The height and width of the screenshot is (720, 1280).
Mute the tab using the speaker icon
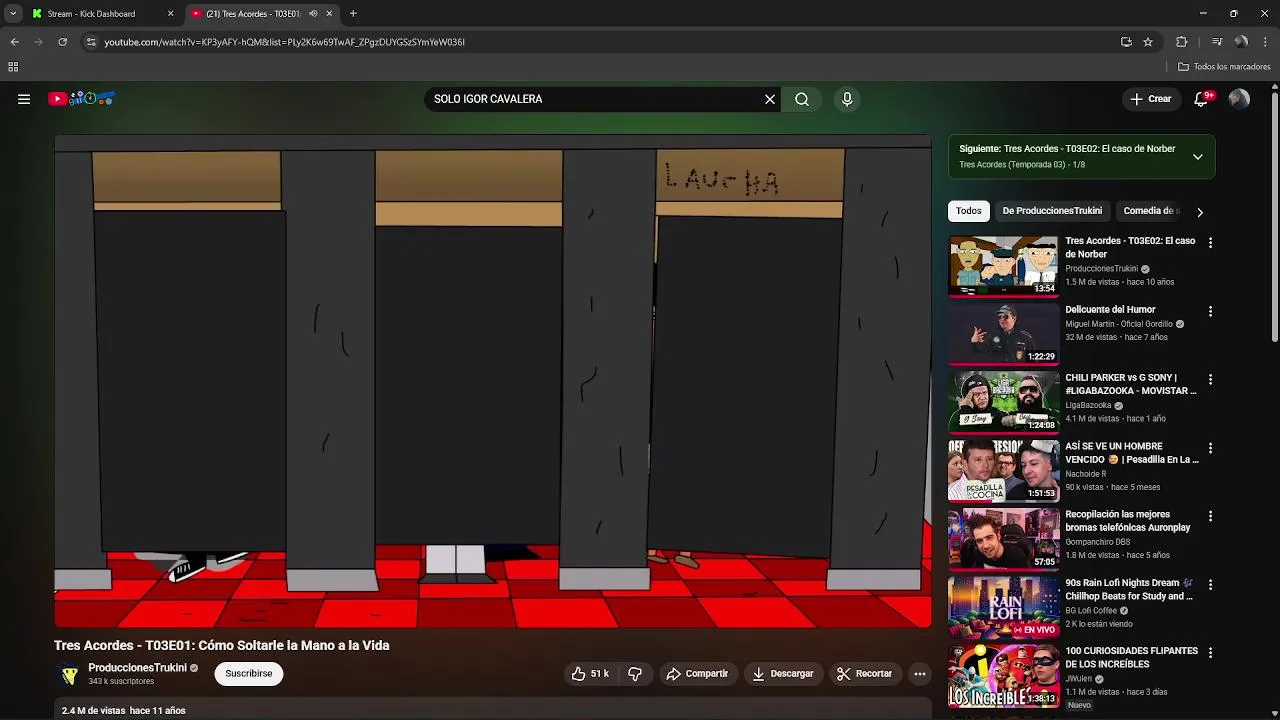coord(313,14)
